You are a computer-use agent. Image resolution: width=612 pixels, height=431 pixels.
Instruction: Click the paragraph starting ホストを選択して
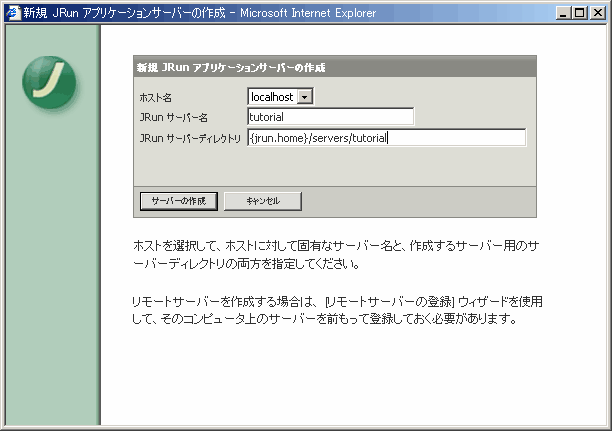point(336,255)
